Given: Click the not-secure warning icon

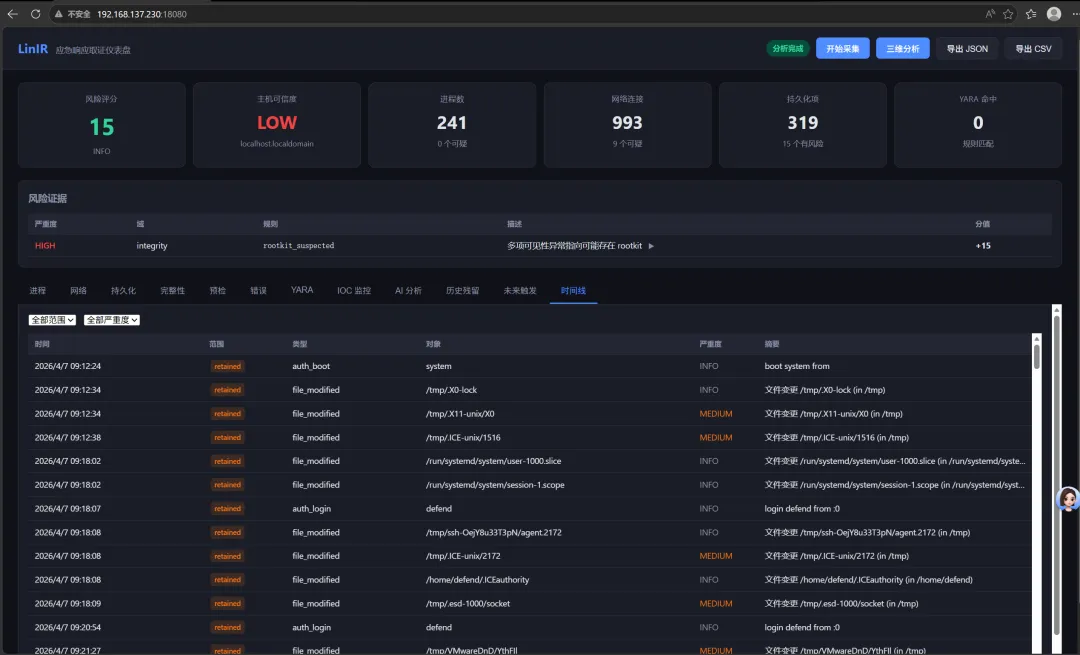Looking at the screenshot, I should coord(59,14).
